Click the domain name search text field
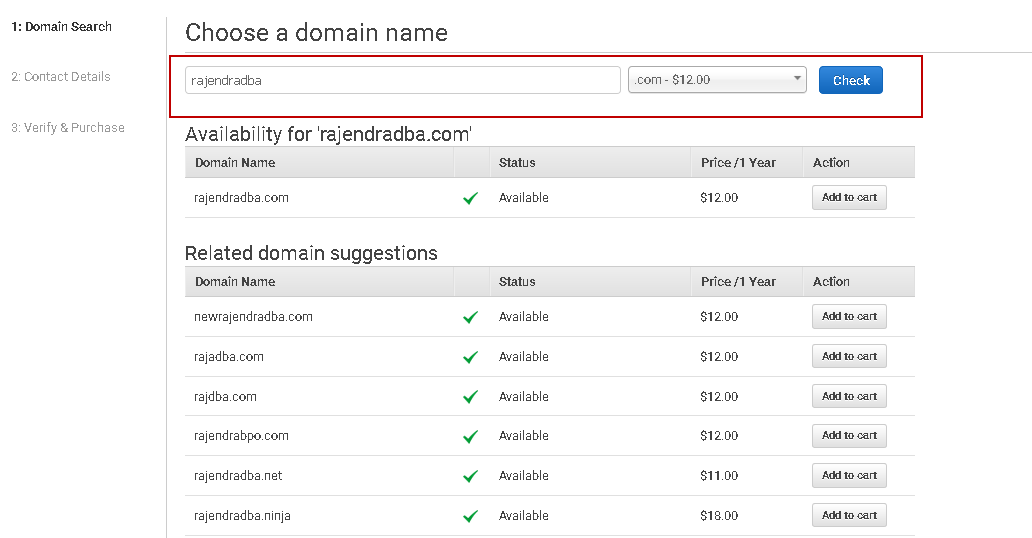1032x538 pixels. [403, 80]
